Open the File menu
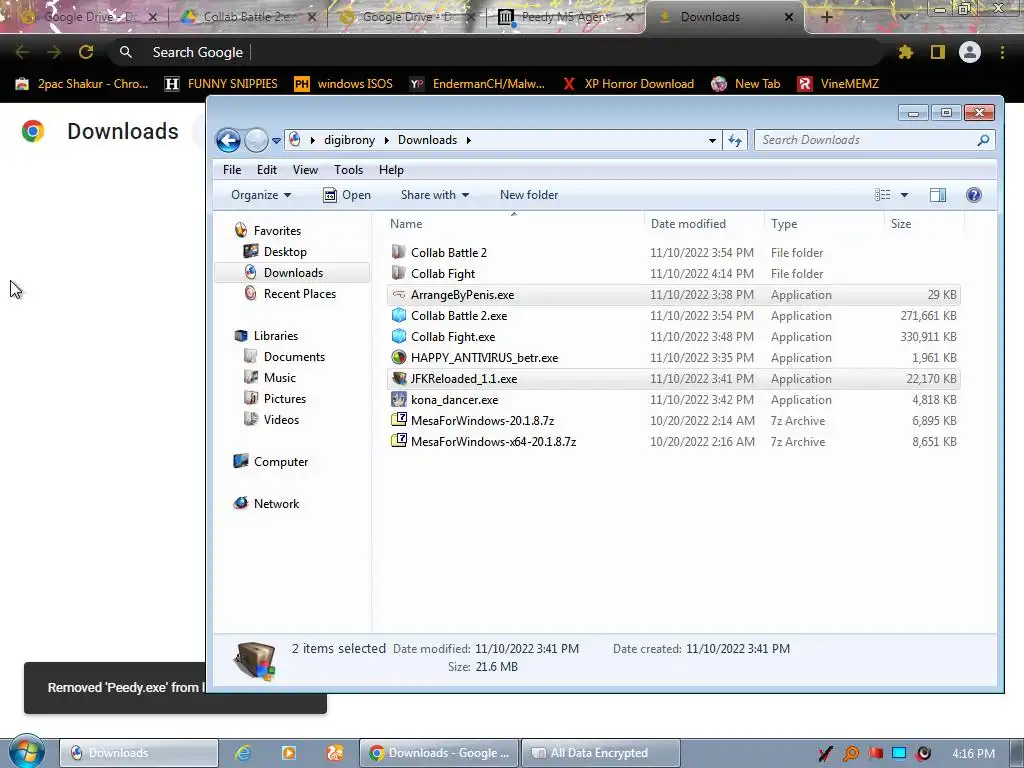 (x=232, y=170)
